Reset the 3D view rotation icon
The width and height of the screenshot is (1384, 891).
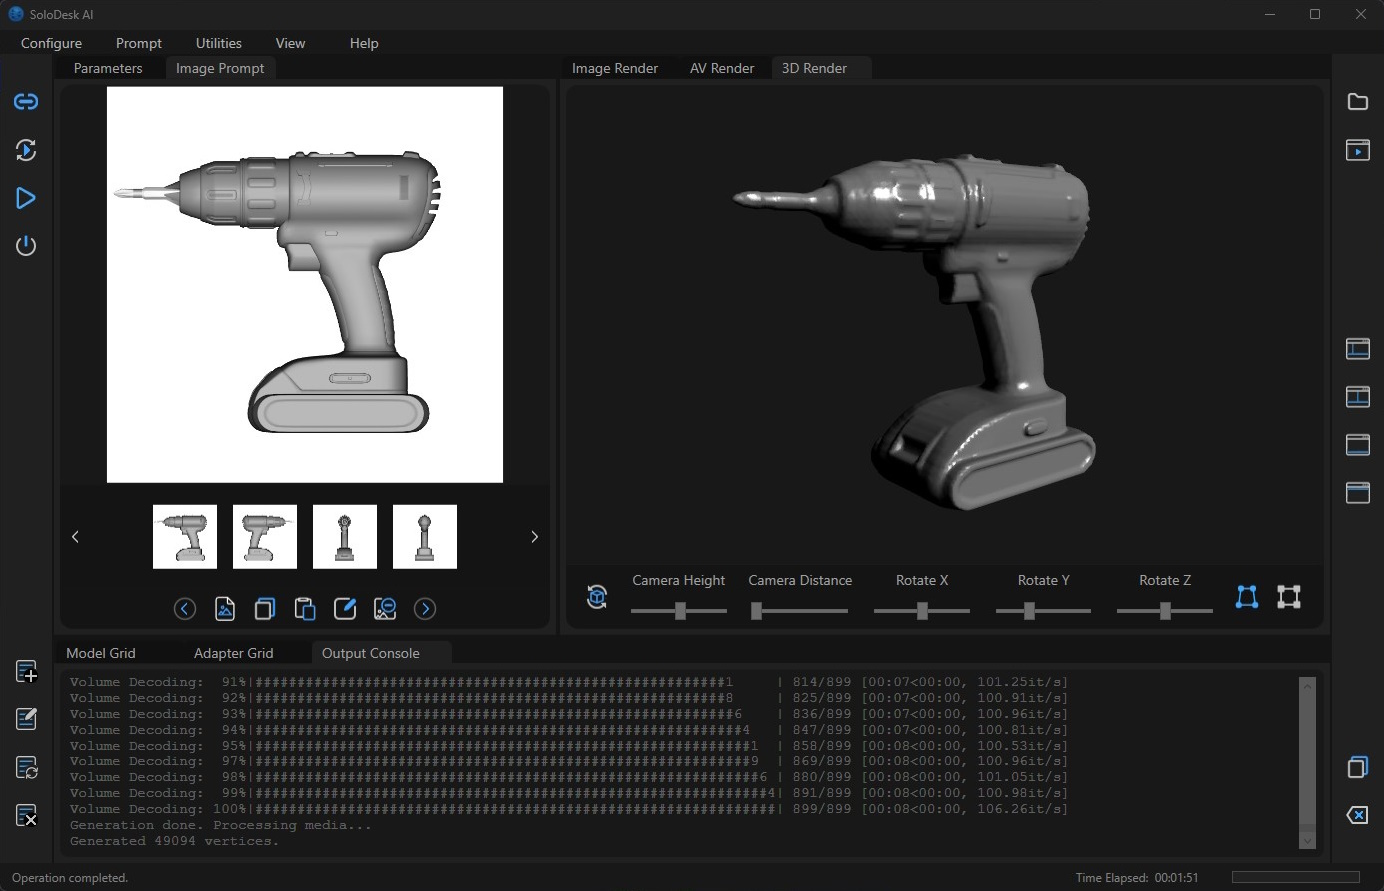point(597,597)
